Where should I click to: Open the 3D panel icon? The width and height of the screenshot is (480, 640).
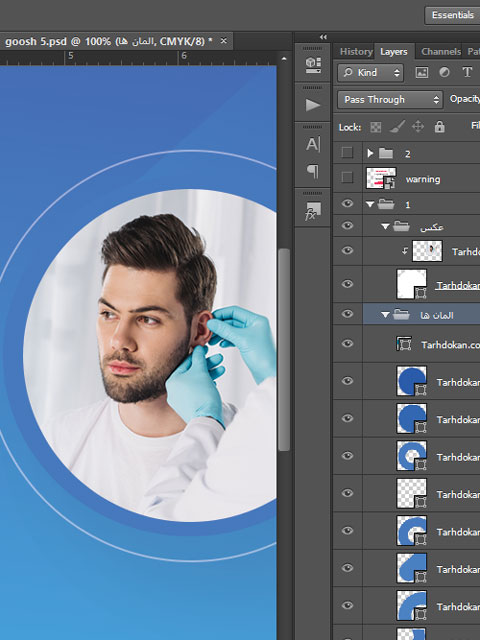(313, 65)
